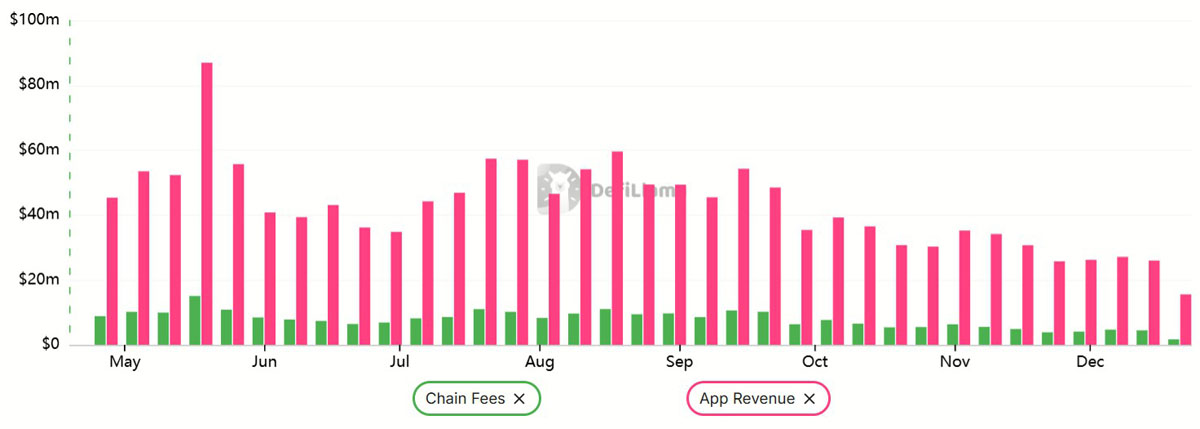This screenshot has width=1200, height=429.
Task: Toggle the Chain Fees legend pill
Action: 465,399
